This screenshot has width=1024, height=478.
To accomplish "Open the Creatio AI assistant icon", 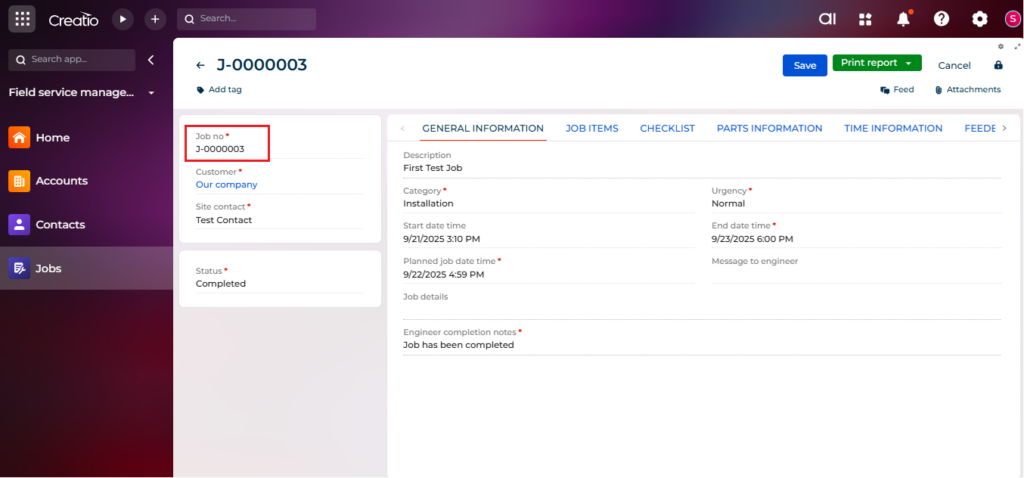I will click(x=827, y=19).
